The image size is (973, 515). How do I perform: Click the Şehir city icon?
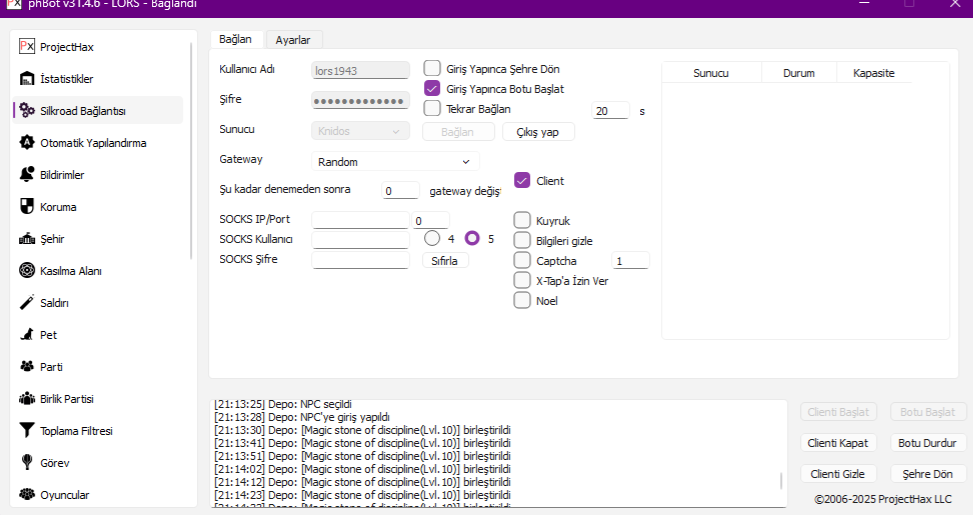27,239
